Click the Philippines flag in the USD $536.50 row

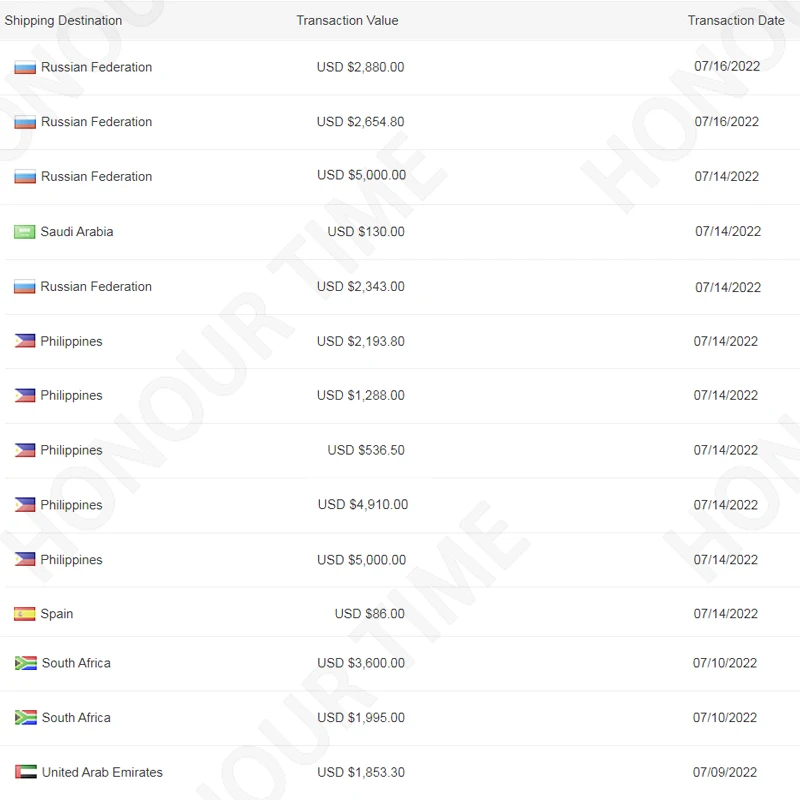pyautogui.click(x=25, y=451)
